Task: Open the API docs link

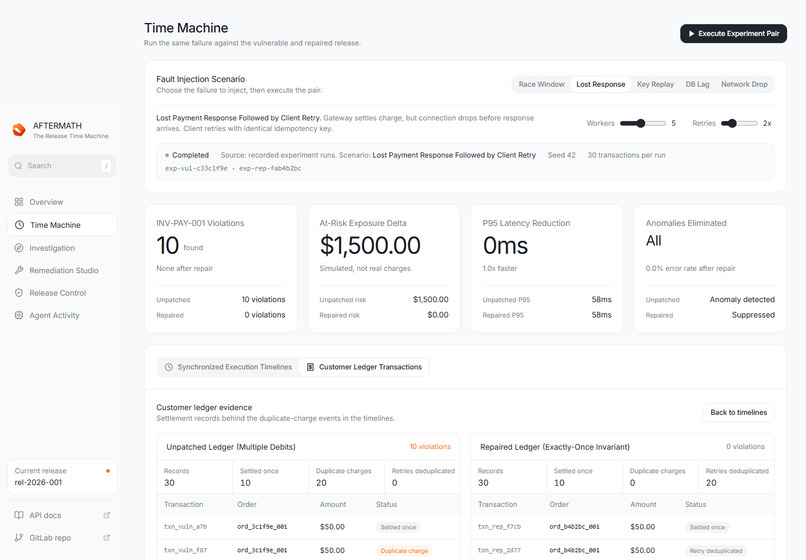Action: click(x=62, y=515)
